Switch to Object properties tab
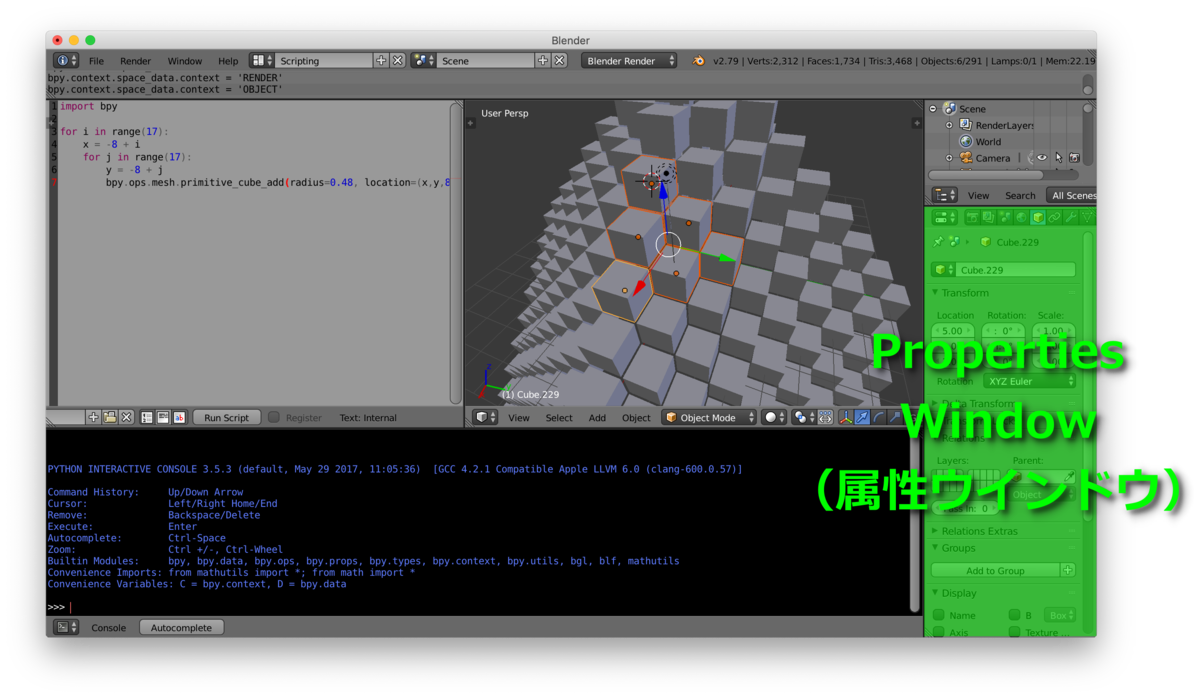This screenshot has height=698, width=1200. point(1038,217)
